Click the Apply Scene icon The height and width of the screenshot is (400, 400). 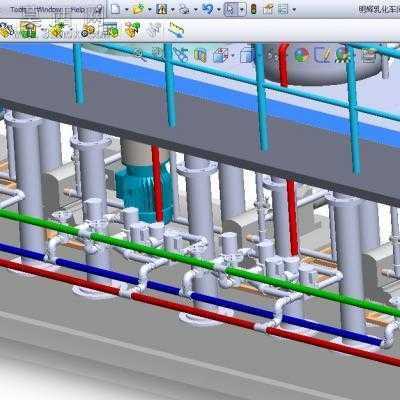pos(323,55)
